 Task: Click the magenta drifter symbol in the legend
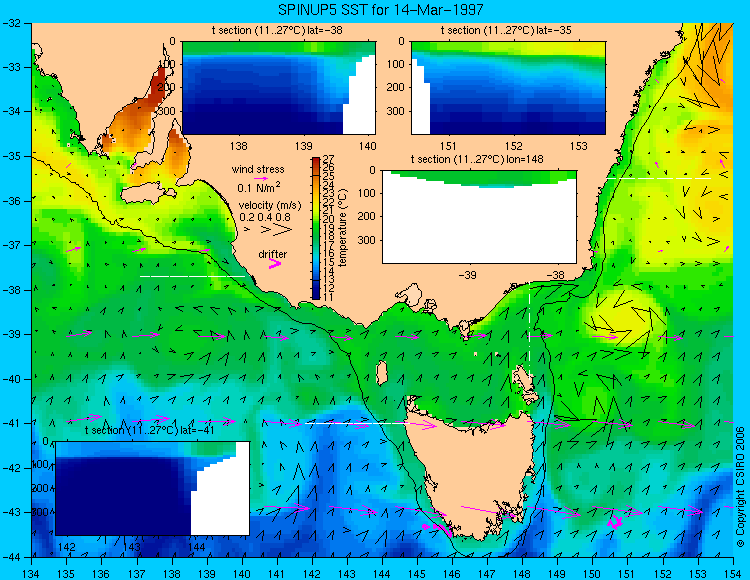click(275, 263)
